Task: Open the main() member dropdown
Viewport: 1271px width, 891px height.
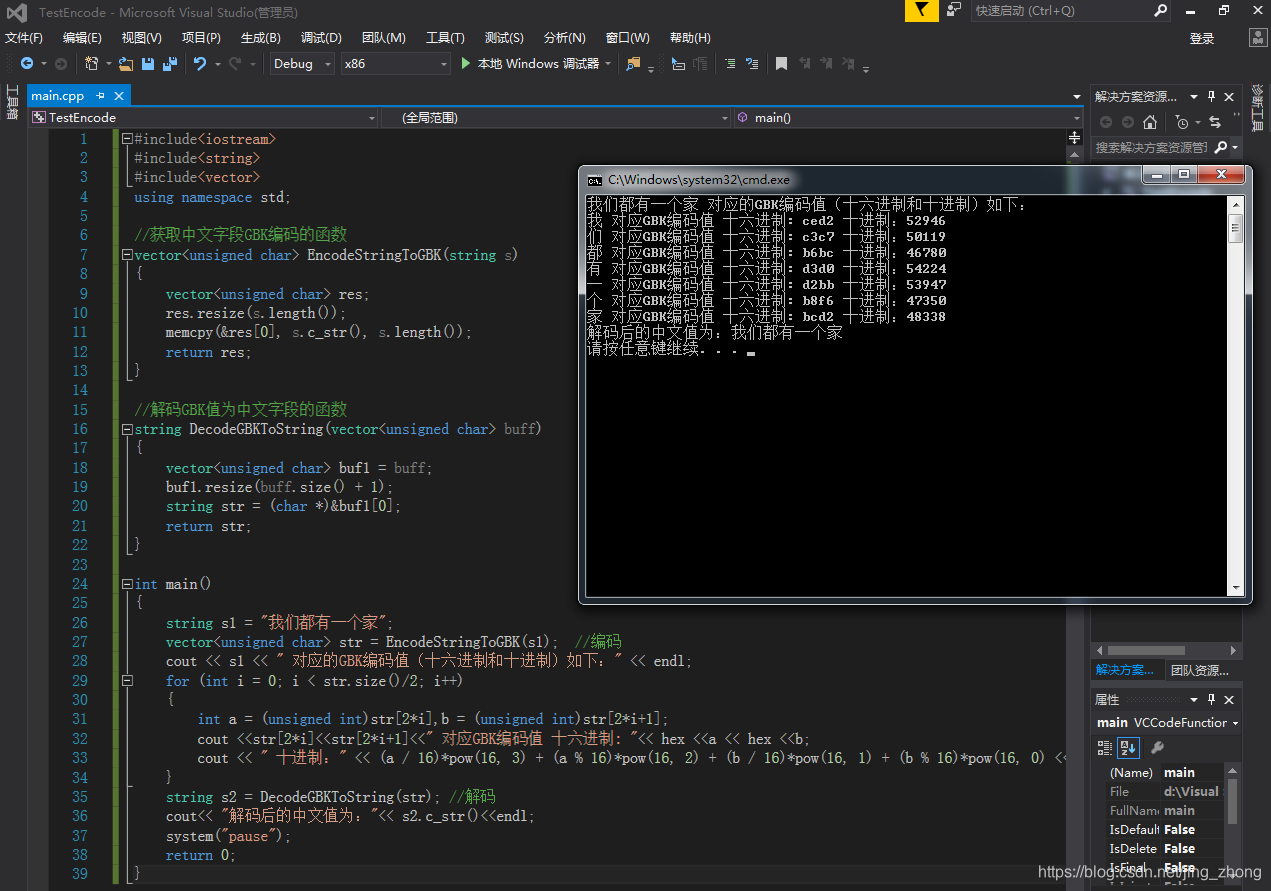Action: (908, 117)
